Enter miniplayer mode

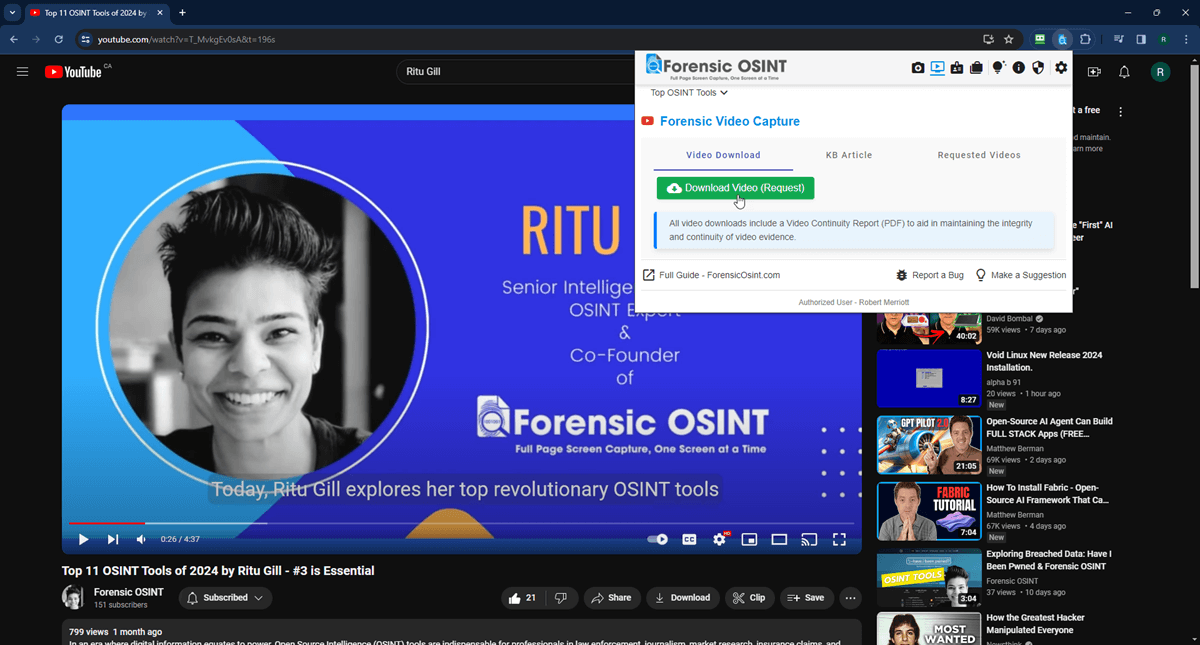click(749, 539)
